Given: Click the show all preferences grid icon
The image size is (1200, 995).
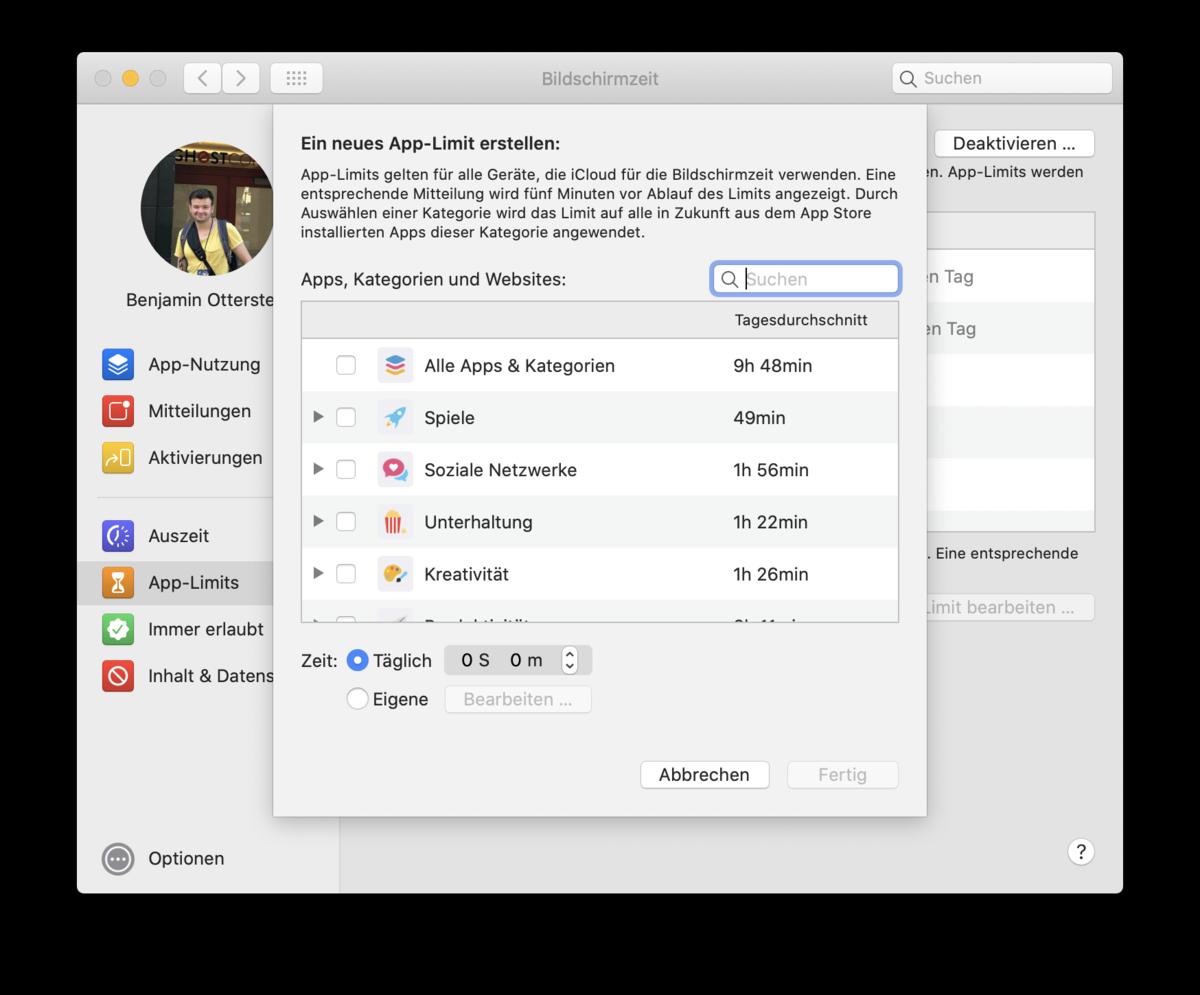Looking at the screenshot, I should (x=296, y=78).
